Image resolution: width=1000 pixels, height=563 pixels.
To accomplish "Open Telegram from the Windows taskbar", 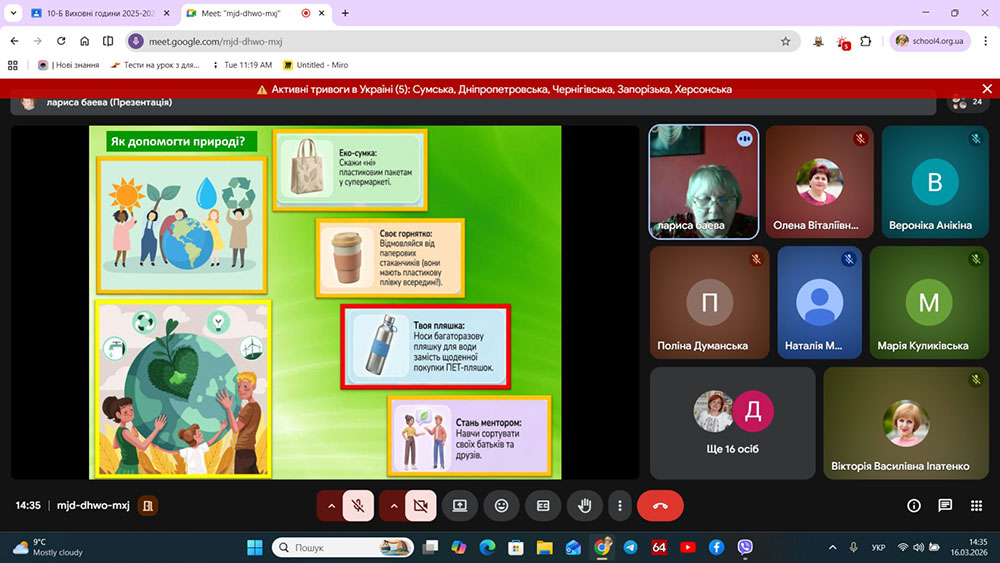I will pyautogui.click(x=630, y=547).
